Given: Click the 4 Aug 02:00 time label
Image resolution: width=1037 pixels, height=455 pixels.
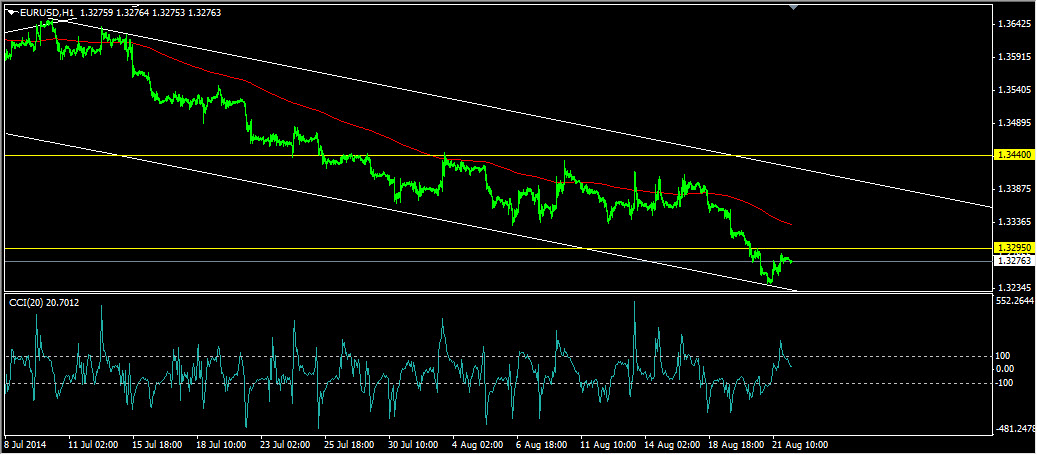Looking at the screenshot, I should [x=476, y=444].
